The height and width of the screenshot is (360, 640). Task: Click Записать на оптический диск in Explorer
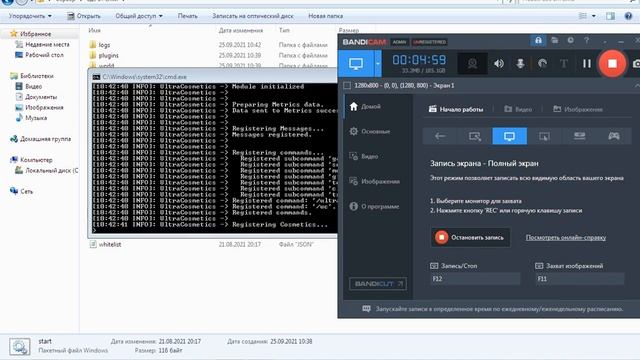coord(253,16)
